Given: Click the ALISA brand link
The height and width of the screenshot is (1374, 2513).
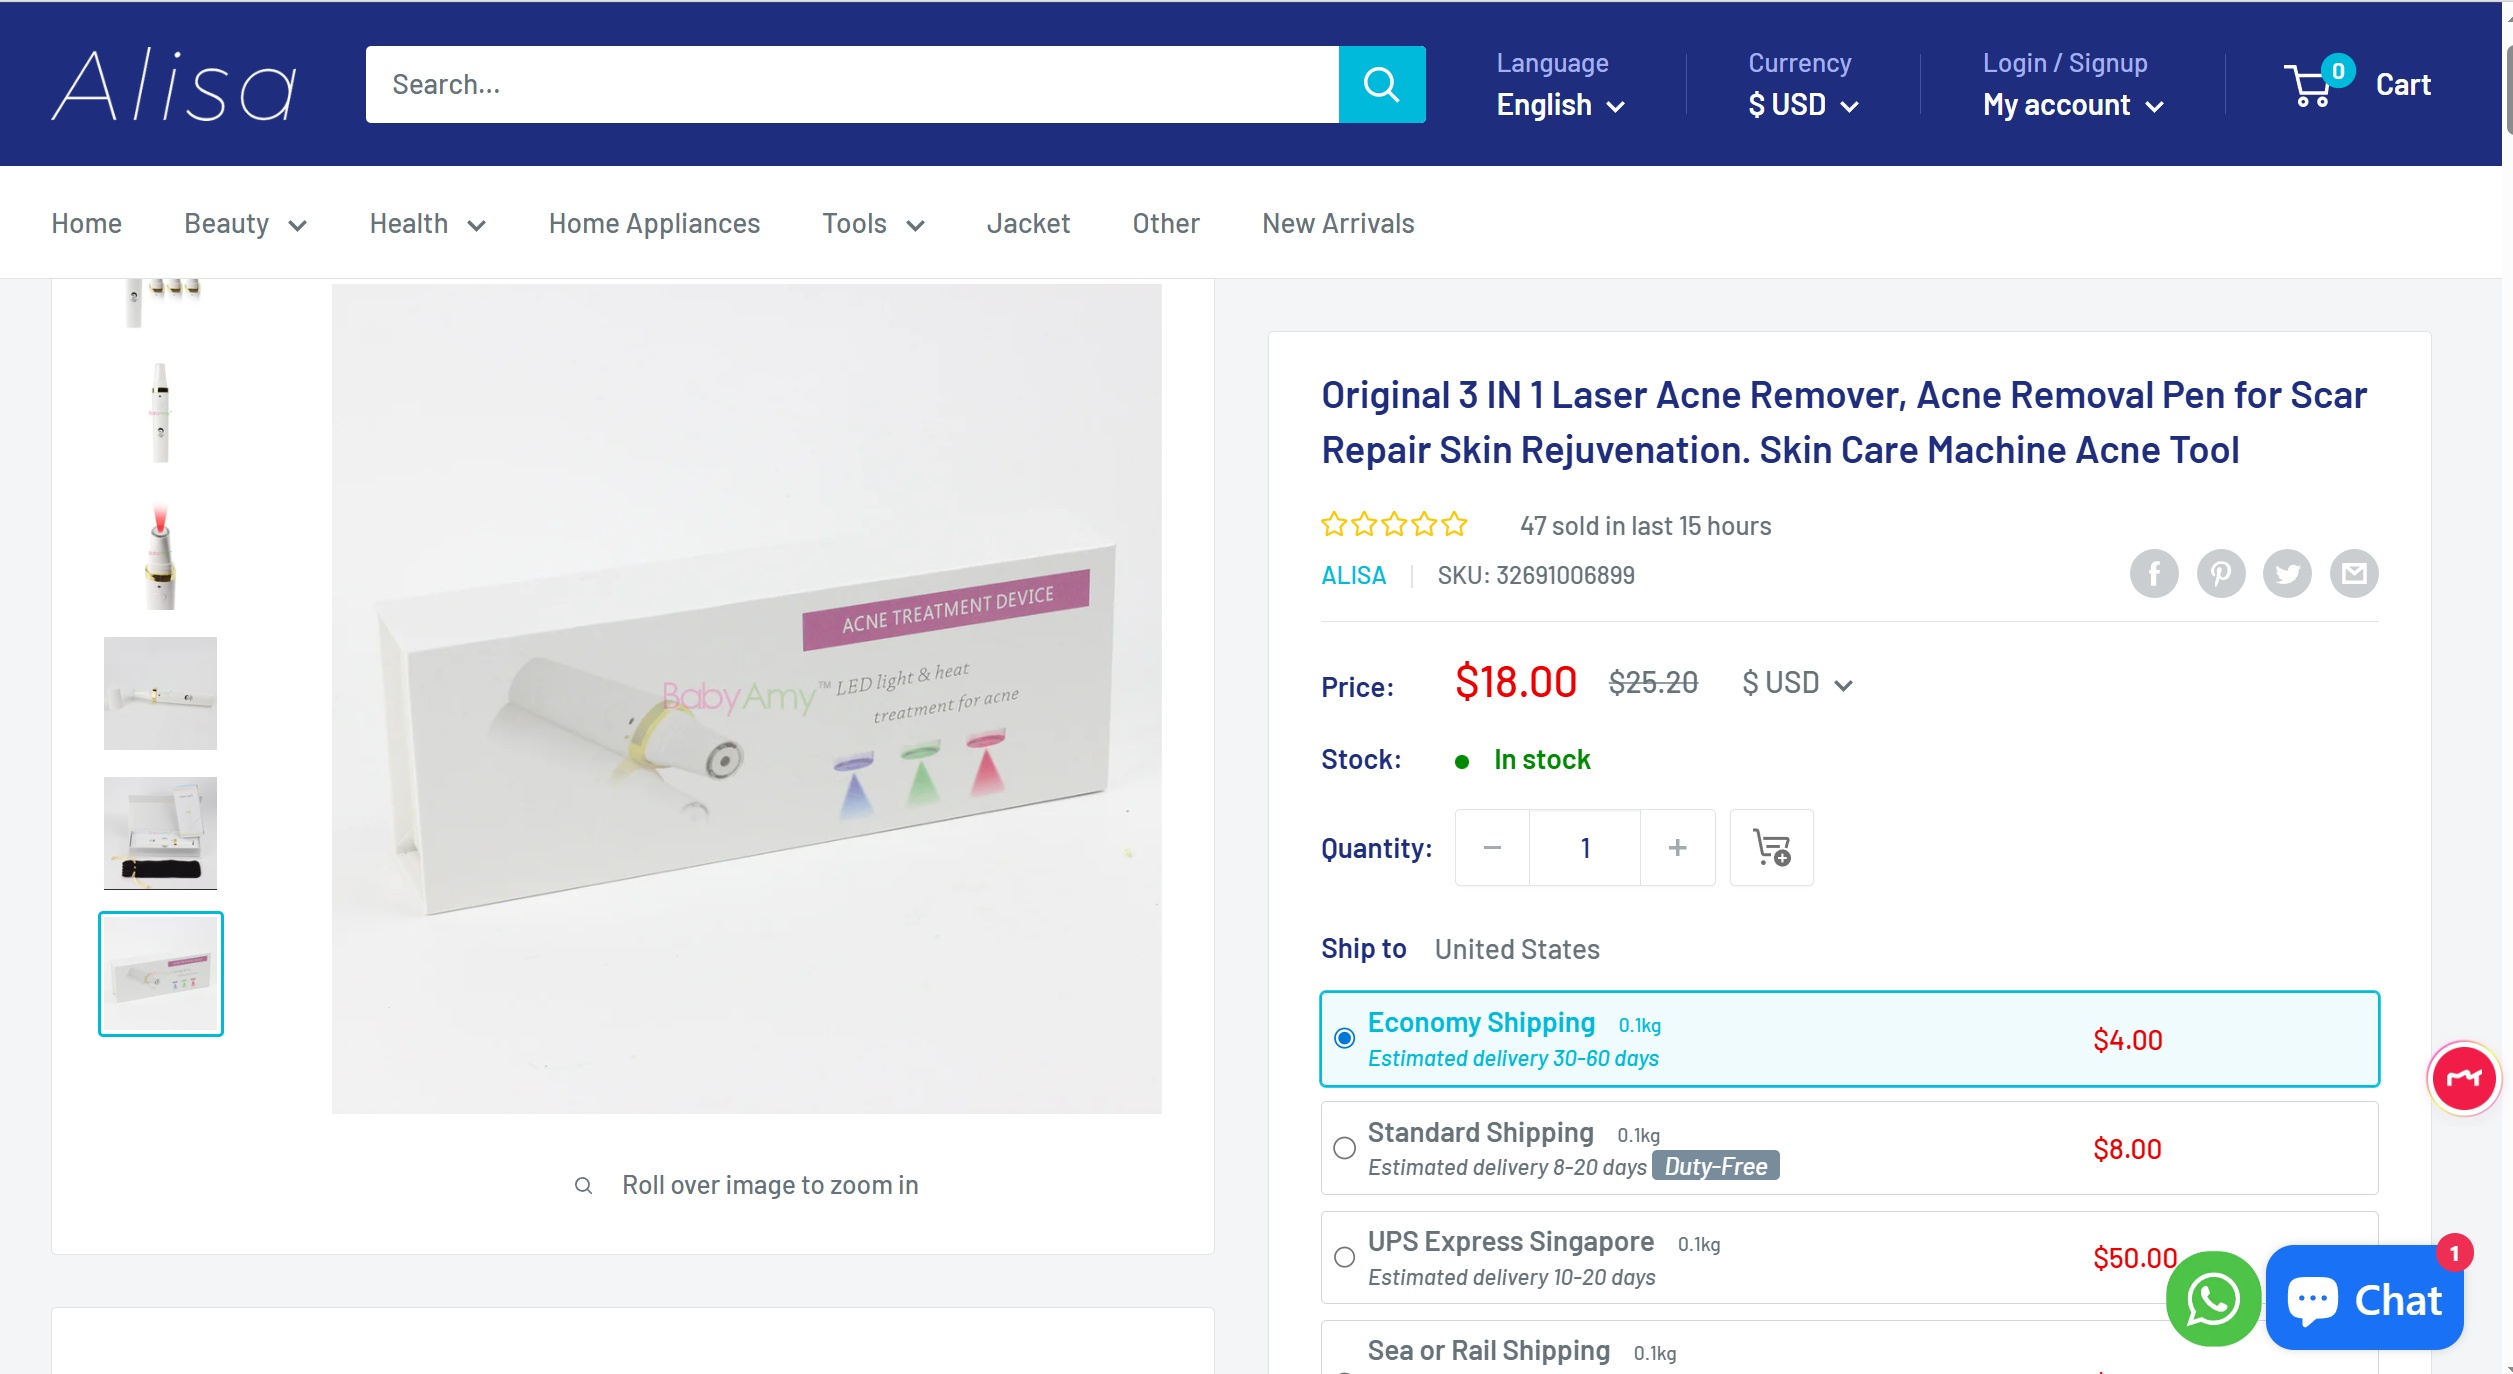Looking at the screenshot, I should 1353,576.
